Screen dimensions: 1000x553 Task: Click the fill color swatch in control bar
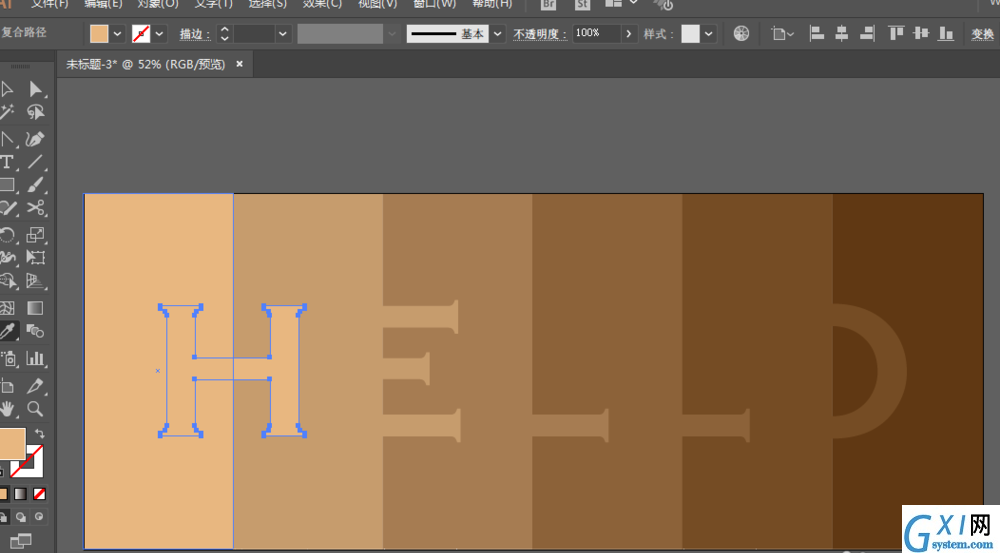click(x=99, y=34)
